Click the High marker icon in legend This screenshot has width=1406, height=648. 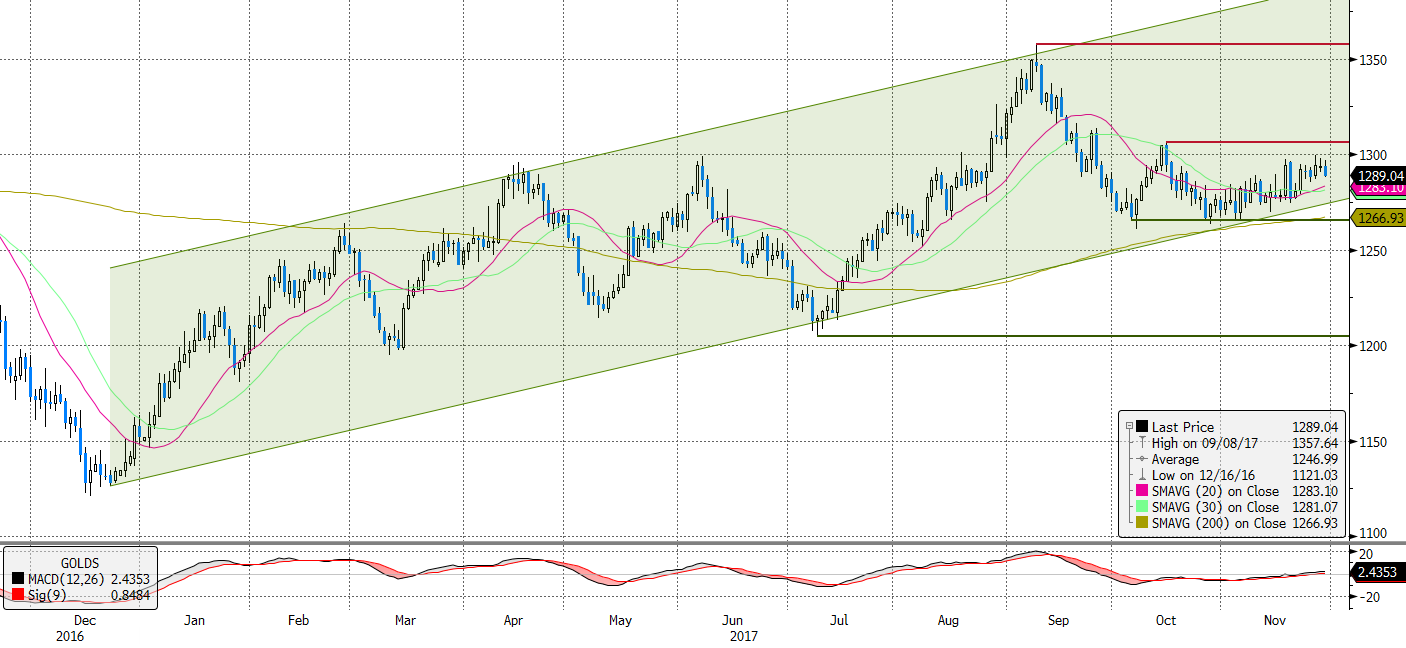(x=1142, y=443)
